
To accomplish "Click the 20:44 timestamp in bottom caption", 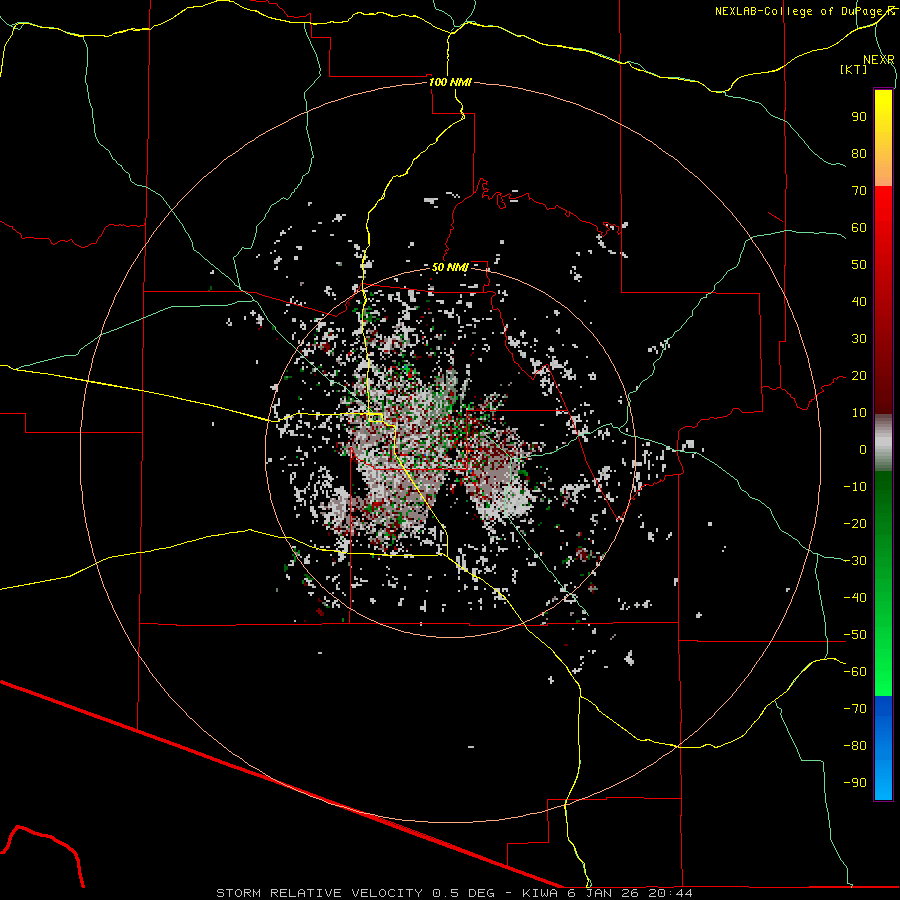I will [670, 893].
